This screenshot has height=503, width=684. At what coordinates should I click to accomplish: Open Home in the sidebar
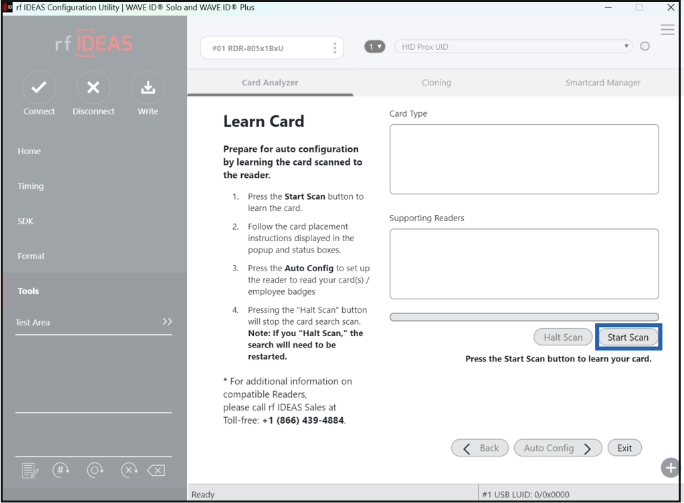click(29, 151)
